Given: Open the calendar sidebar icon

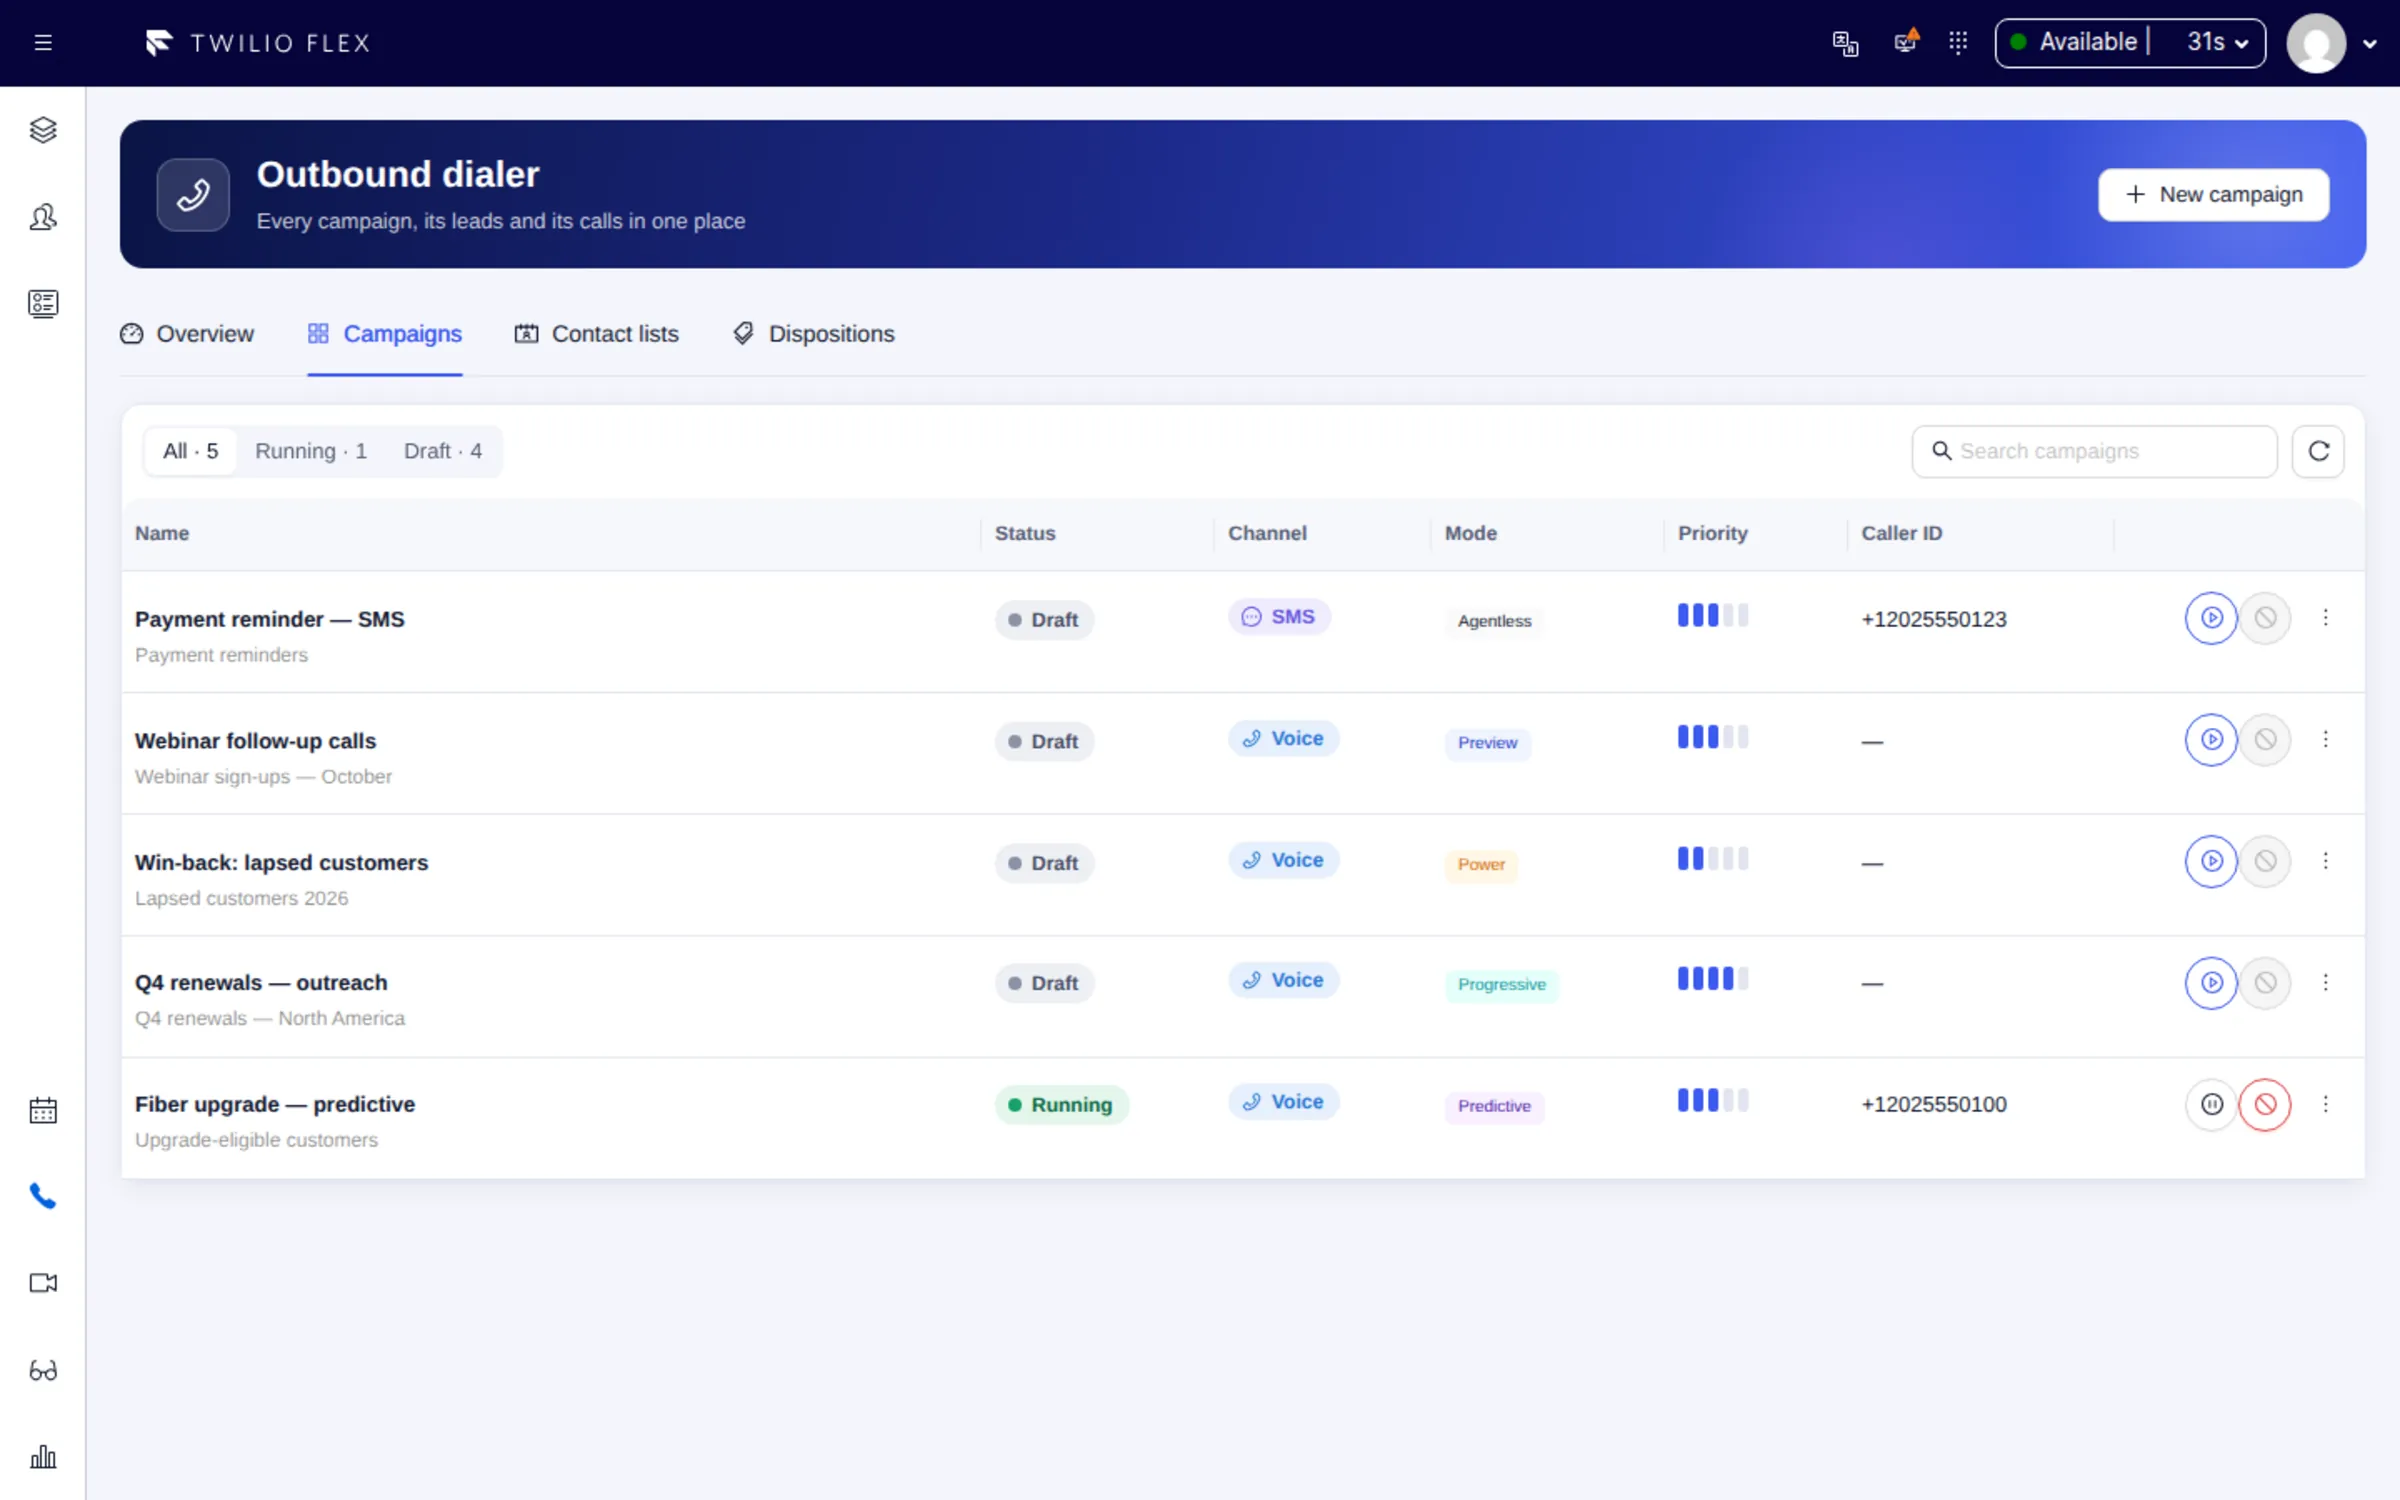Looking at the screenshot, I should (x=43, y=1110).
